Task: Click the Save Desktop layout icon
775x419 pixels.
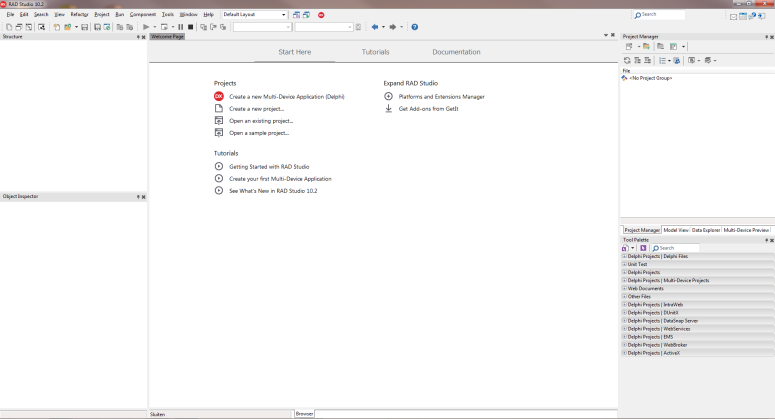Action: coord(297,15)
